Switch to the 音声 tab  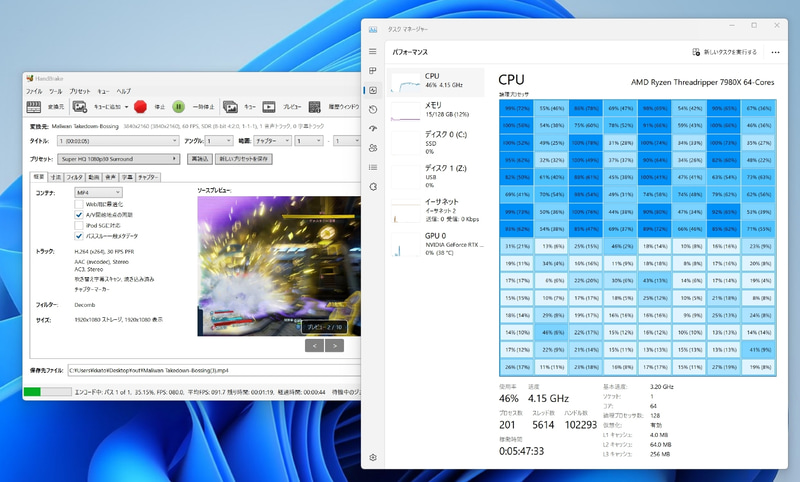(111, 177)
